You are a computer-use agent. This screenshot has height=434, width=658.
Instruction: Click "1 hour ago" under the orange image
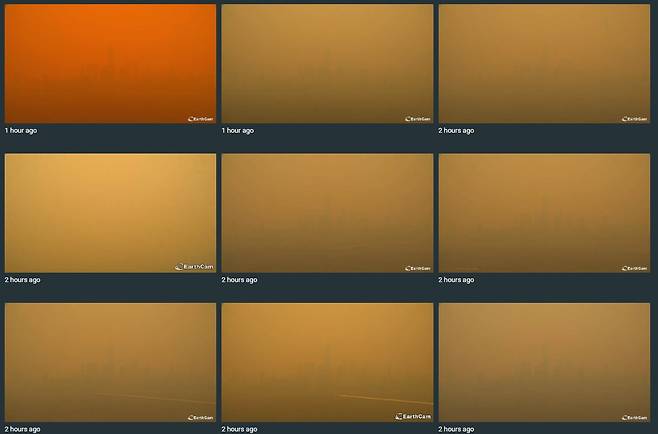(21, 130)
